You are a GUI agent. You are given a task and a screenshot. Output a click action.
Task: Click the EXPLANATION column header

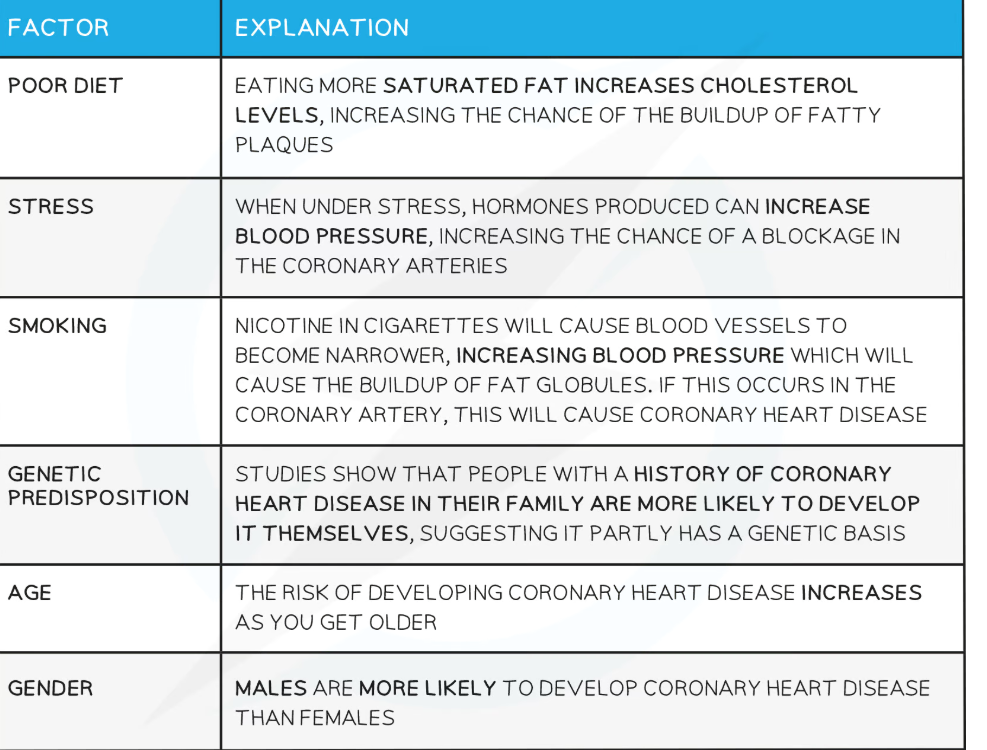coord(321,27)
